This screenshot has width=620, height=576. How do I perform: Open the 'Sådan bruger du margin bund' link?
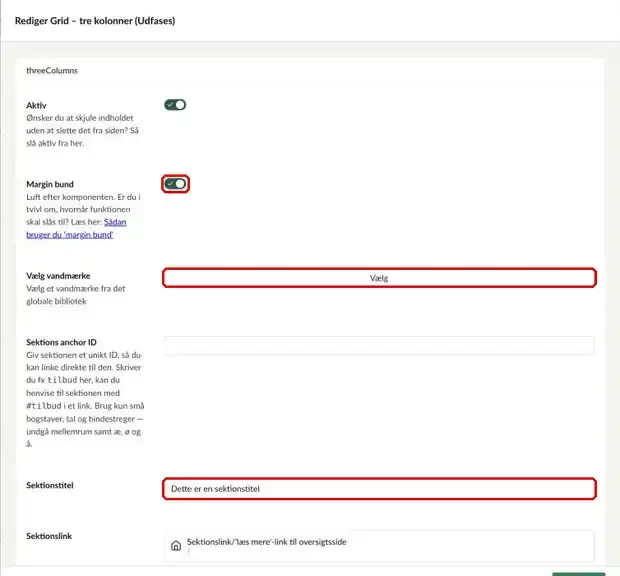coord(76,229)
